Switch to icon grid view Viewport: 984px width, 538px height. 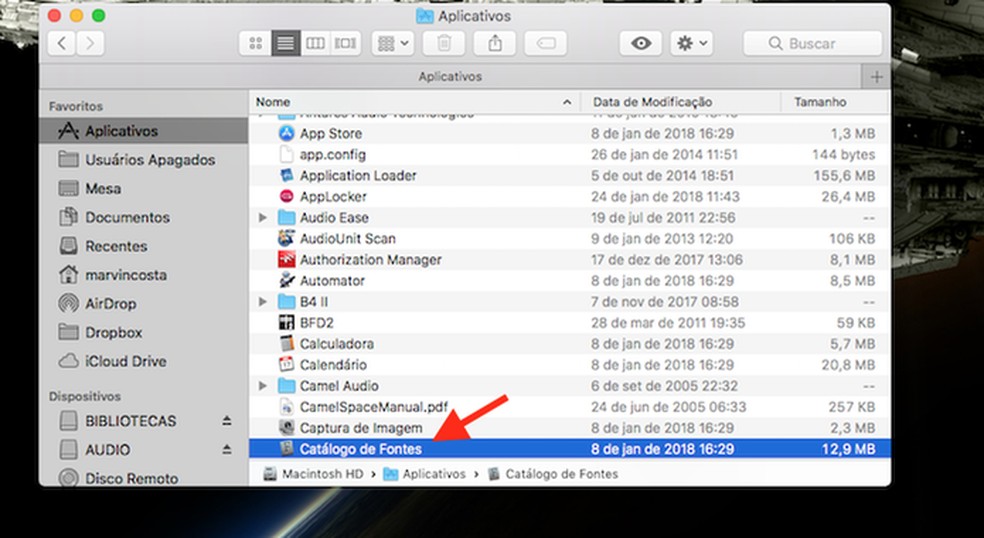point(255,43)
